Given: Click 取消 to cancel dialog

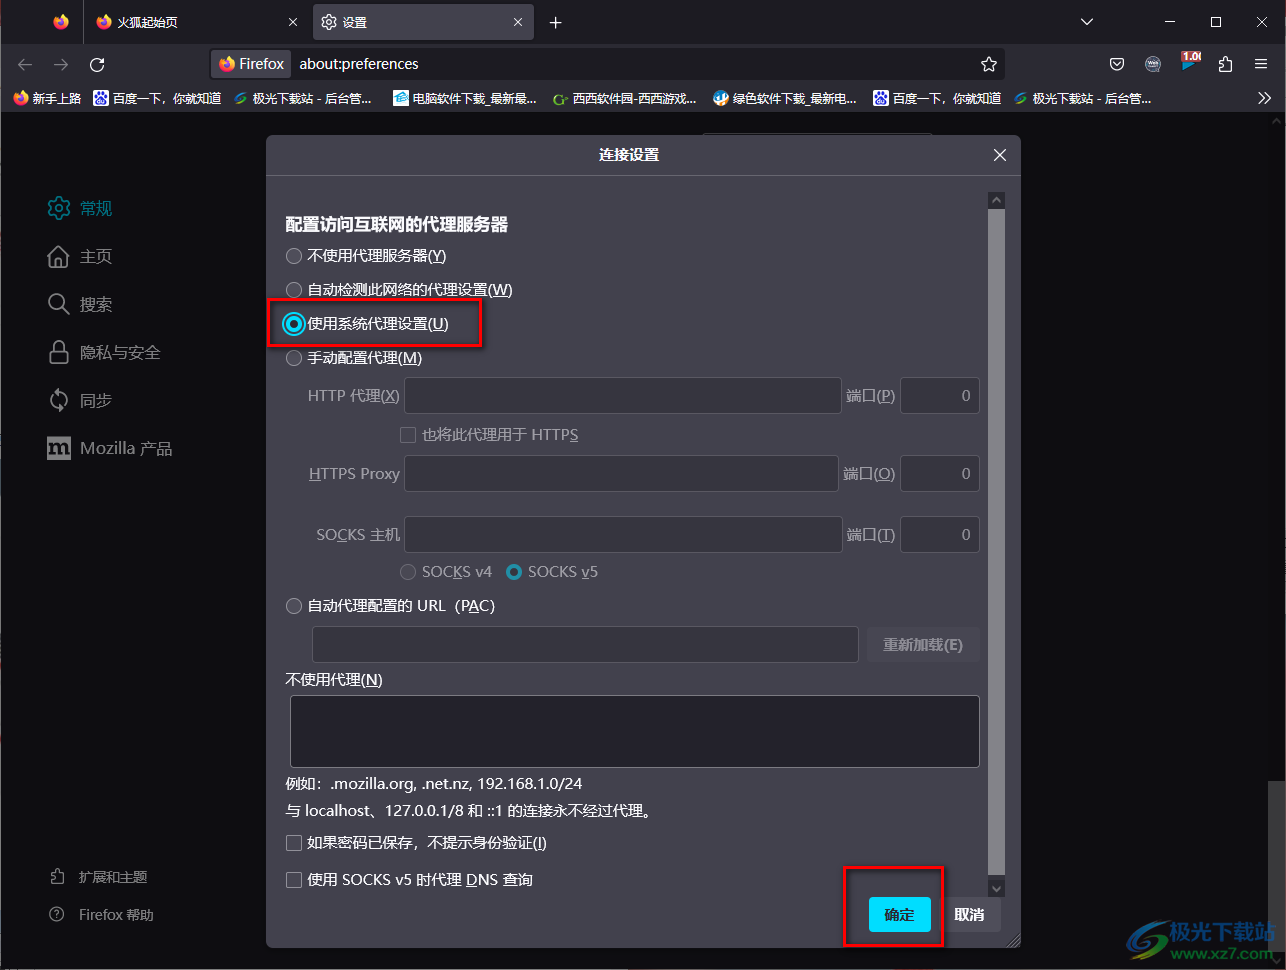Looking at the screenshot, I should pos(969,915).
